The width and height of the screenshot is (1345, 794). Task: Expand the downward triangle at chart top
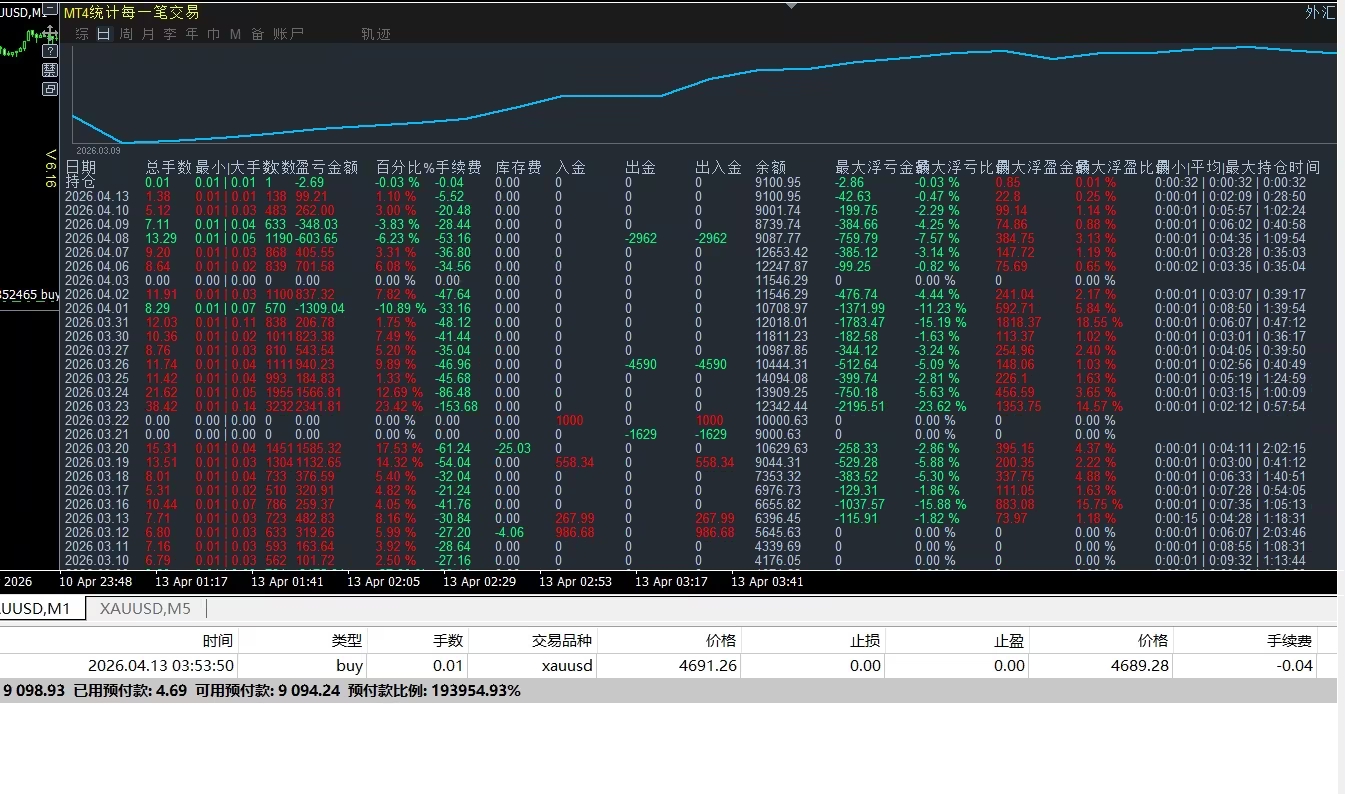pyautogui.click(x=792, y=5)
